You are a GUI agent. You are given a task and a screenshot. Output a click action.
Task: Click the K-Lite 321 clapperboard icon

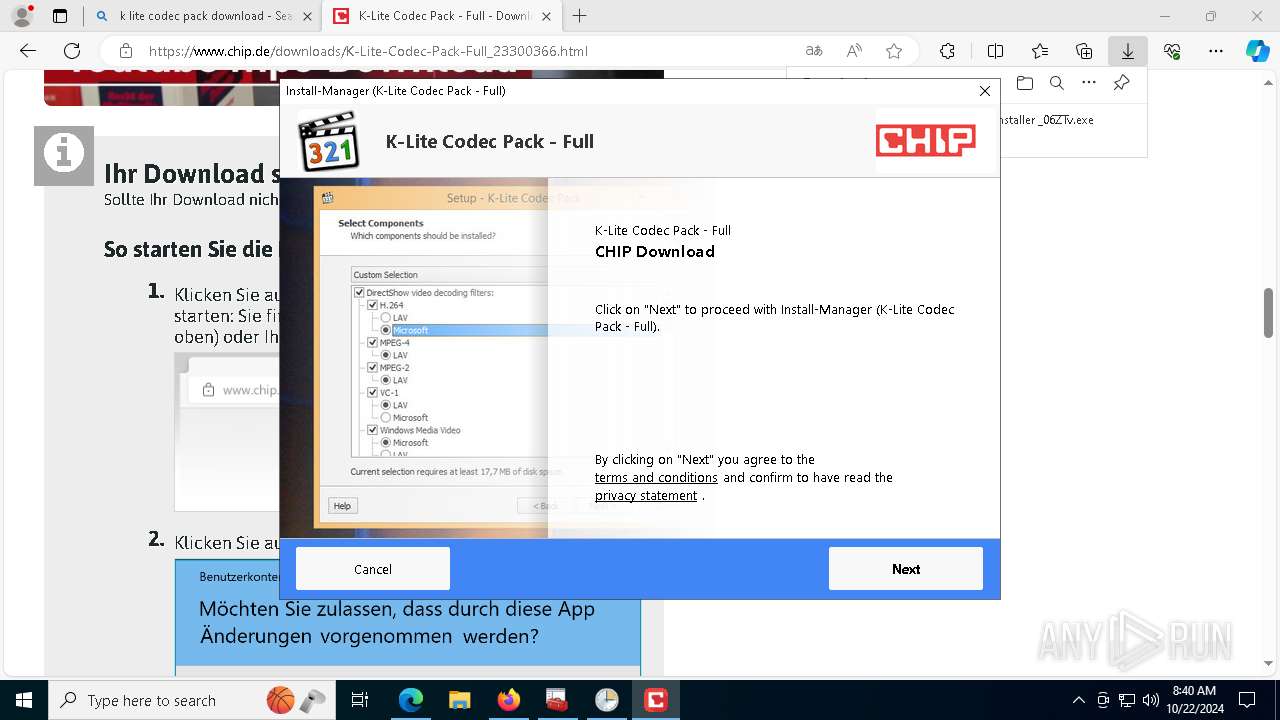(x=330, y=141)
